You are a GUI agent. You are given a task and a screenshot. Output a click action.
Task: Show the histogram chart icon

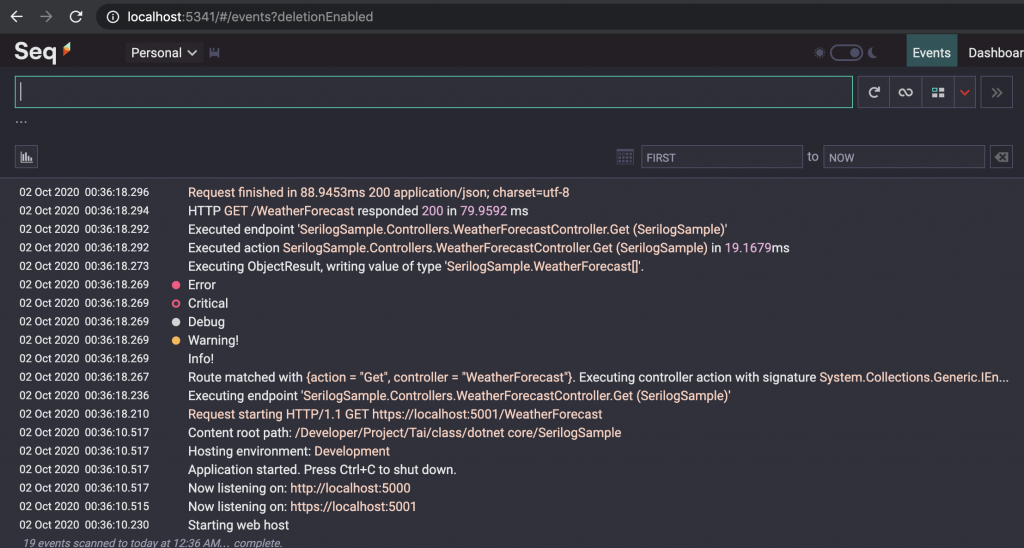pyautogui.click(x=26, y=156)
